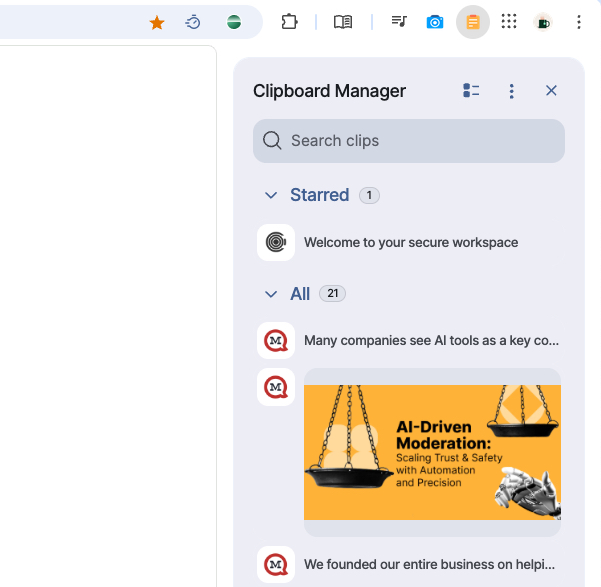Open the Extensions puzzle piece menu
The image size is (601, 587).
pos(289,22)
